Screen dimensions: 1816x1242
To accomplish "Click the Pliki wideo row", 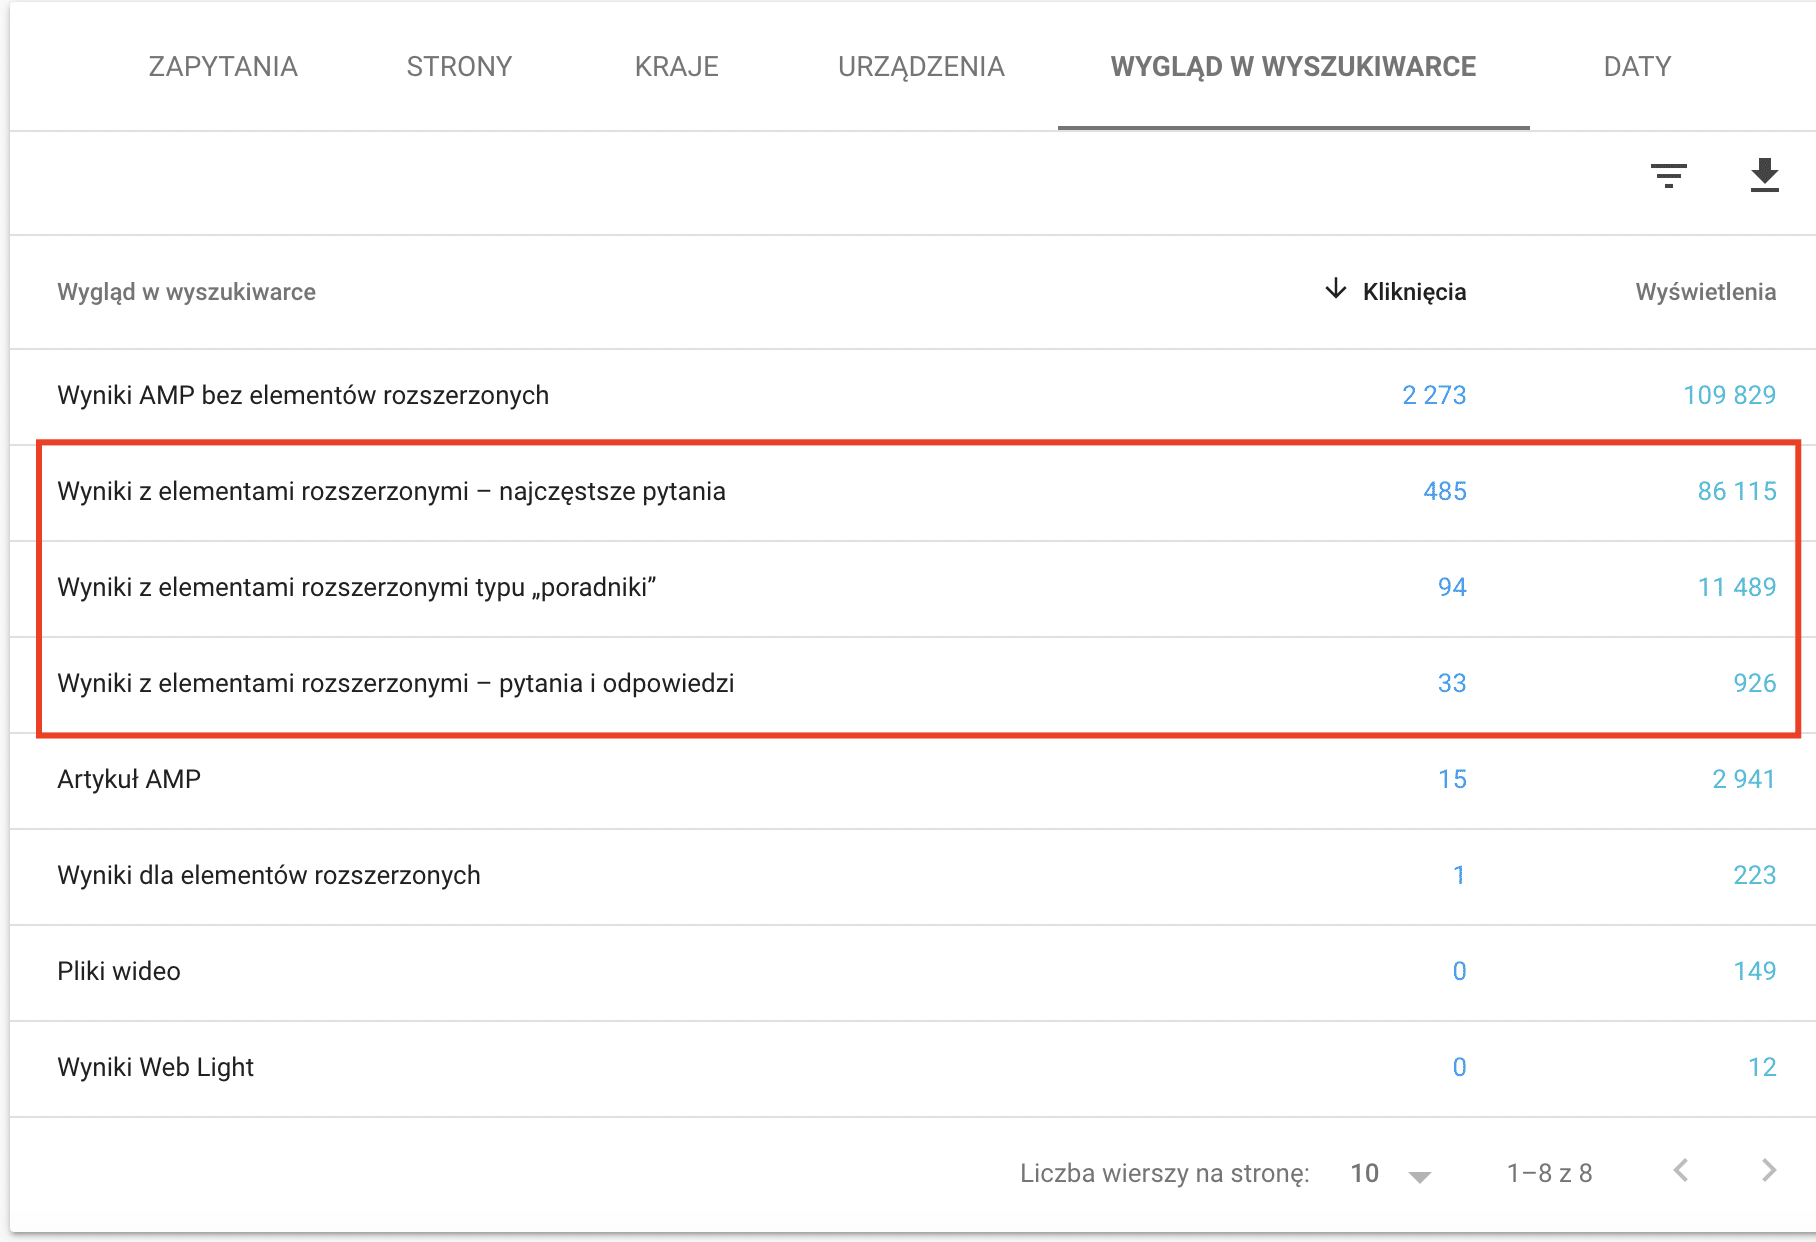I will coord(119,972).
